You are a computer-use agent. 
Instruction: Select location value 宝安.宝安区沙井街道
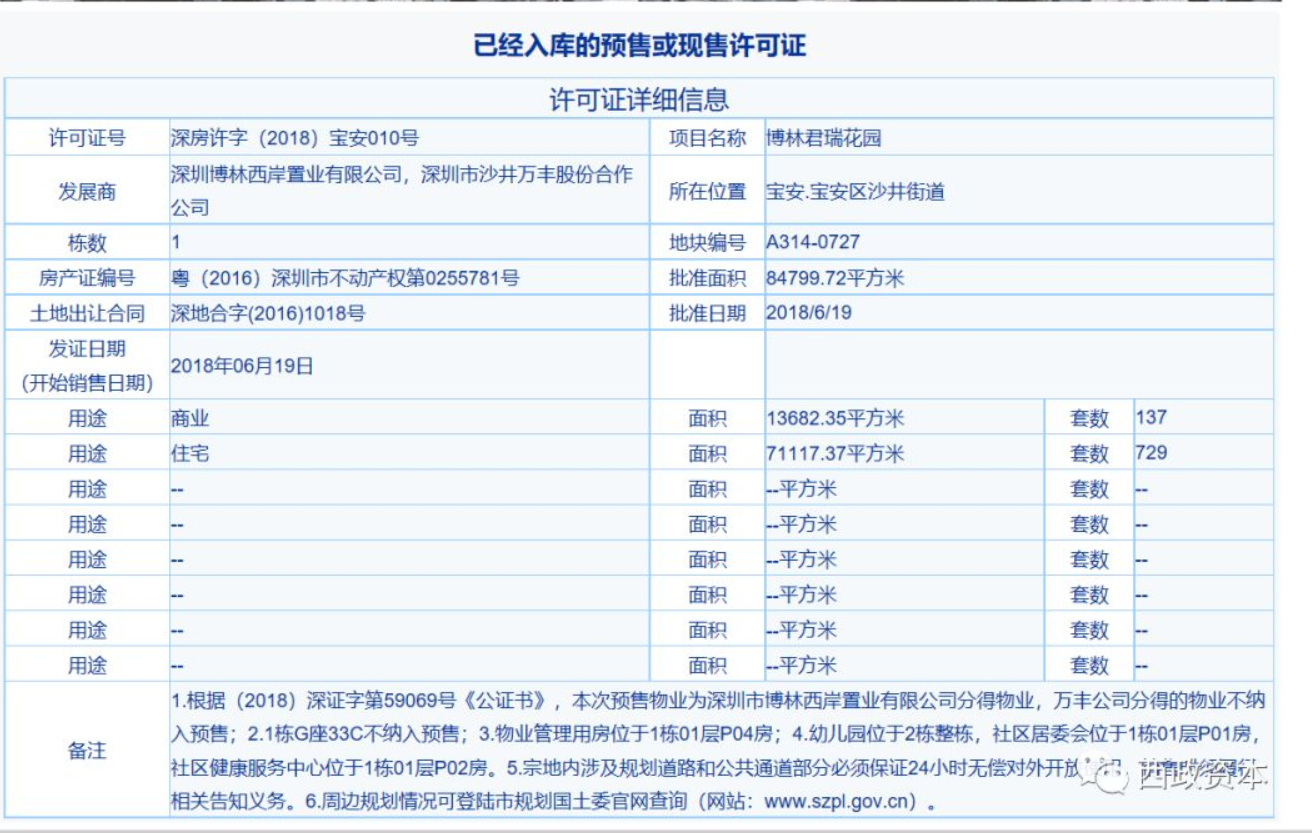point(856,191)
